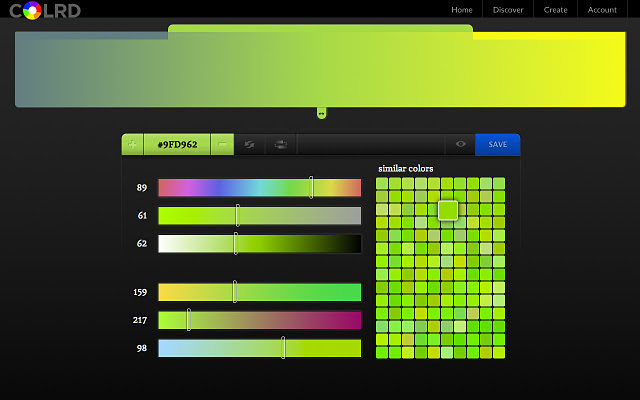Select the bottom-right swatch in similar colors grid
Viewport: 640px width, 400px height.
click(499, 353)
